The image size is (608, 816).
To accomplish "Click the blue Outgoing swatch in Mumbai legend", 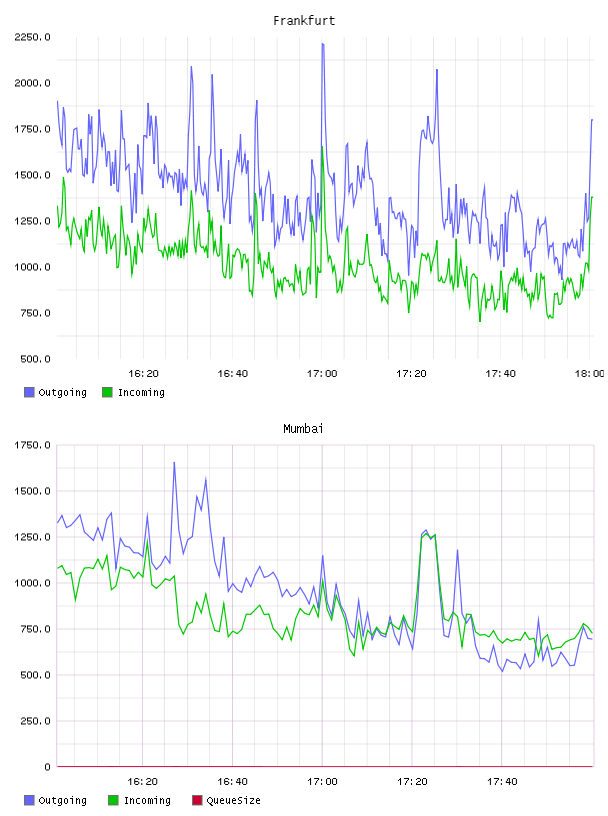I will pyautogui.click(x=29, y=800).
